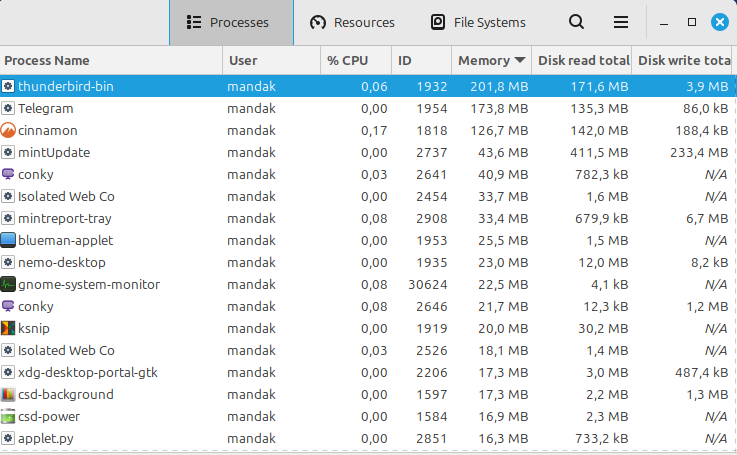Screen dimensions: 737x455
Task: Click the Memory column sort arrow
Action: (x=519, y=60)
